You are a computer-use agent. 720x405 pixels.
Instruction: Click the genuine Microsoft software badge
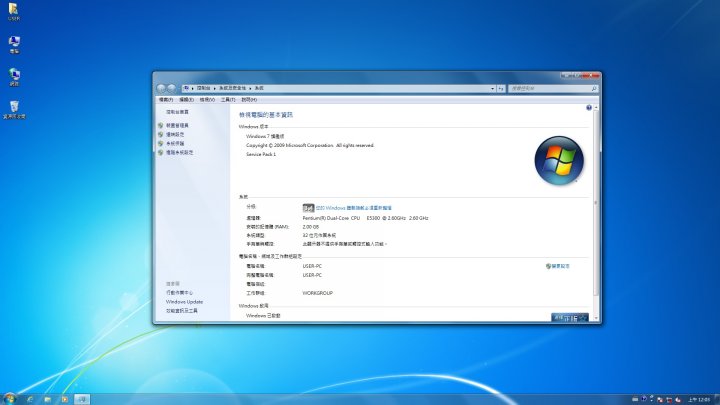(569, 317)
